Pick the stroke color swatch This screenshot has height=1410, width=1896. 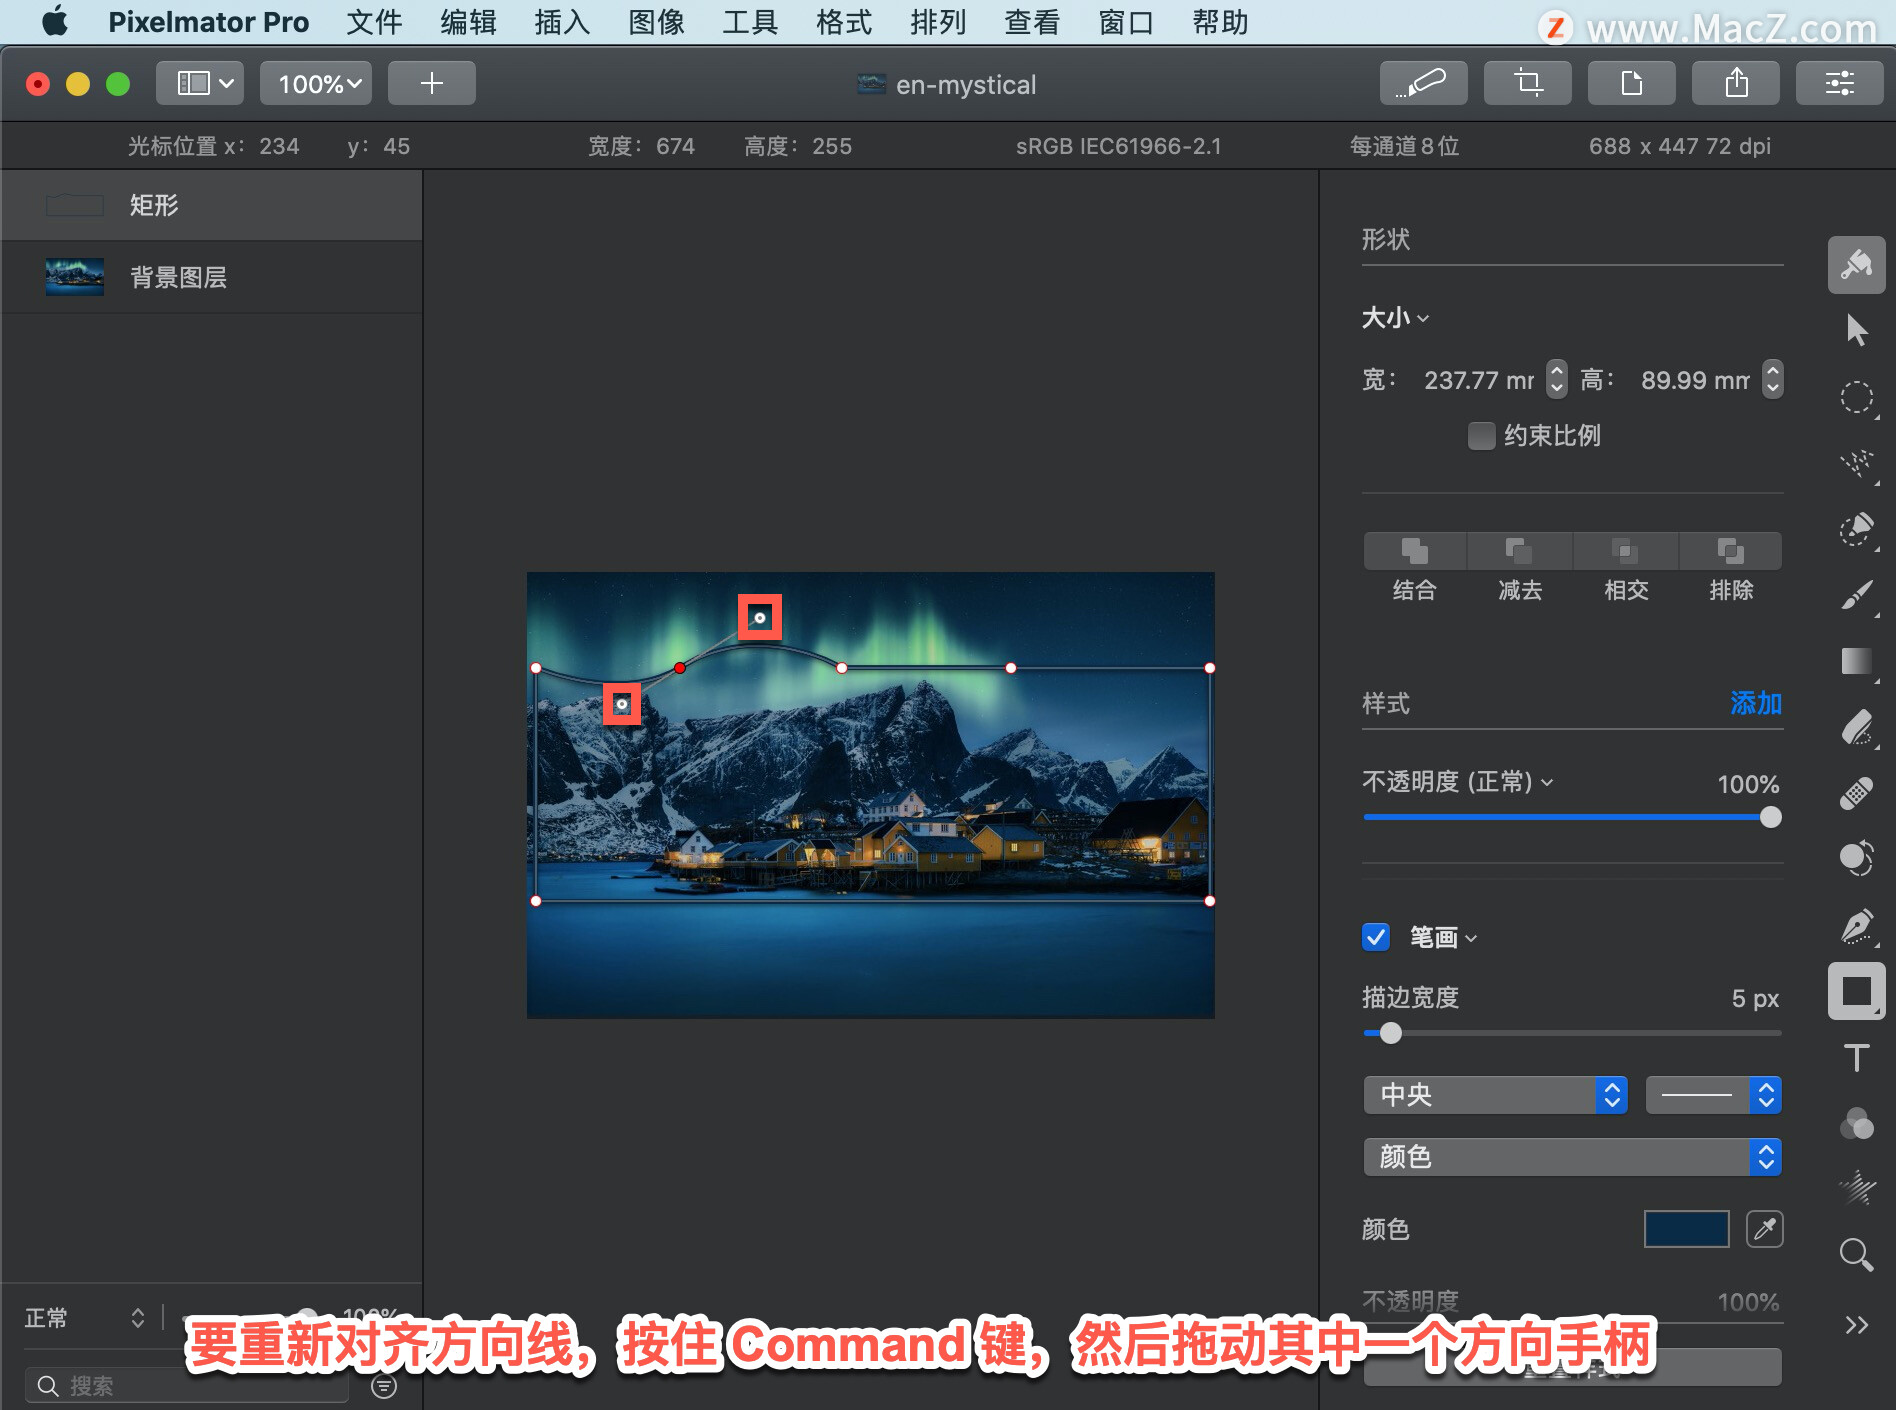[1686, 1229]
